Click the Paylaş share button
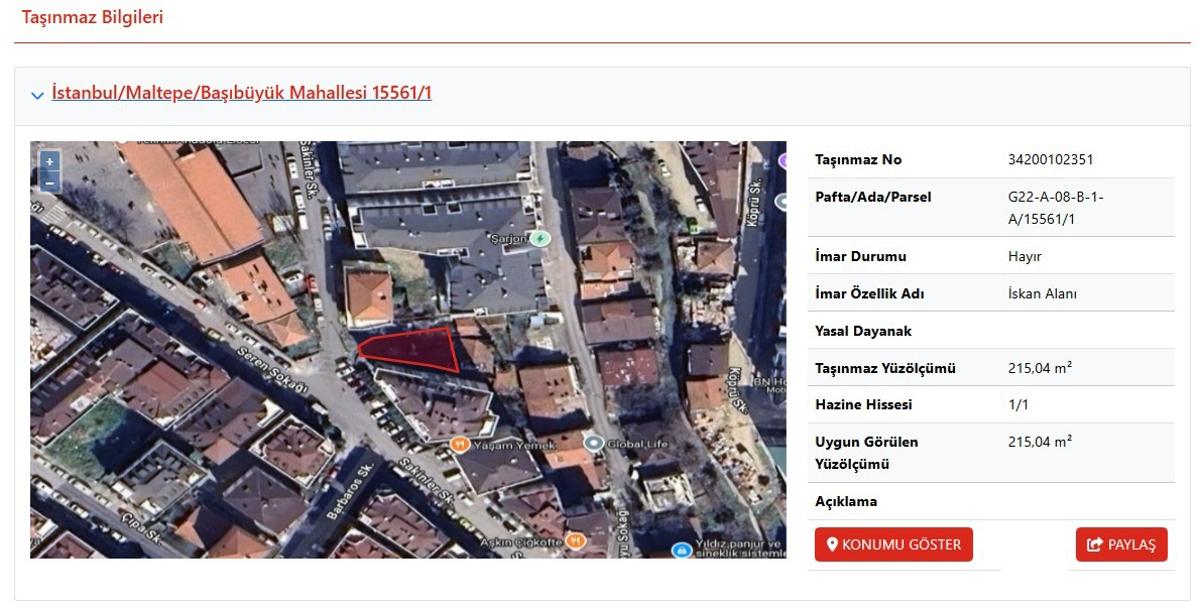Screen dimensions: 1200x608 [1121, 545]
